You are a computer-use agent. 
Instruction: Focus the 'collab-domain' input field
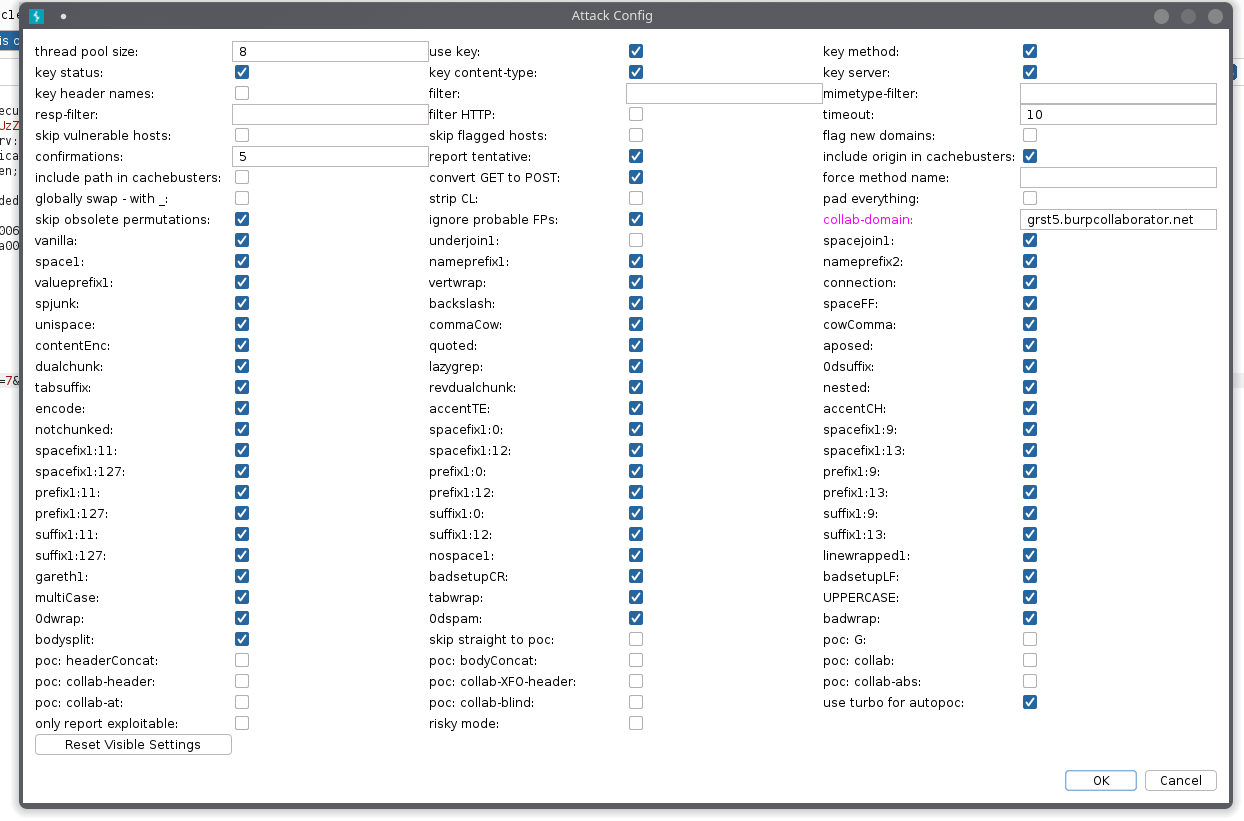pyautogui.click(x=1117, y=220)
